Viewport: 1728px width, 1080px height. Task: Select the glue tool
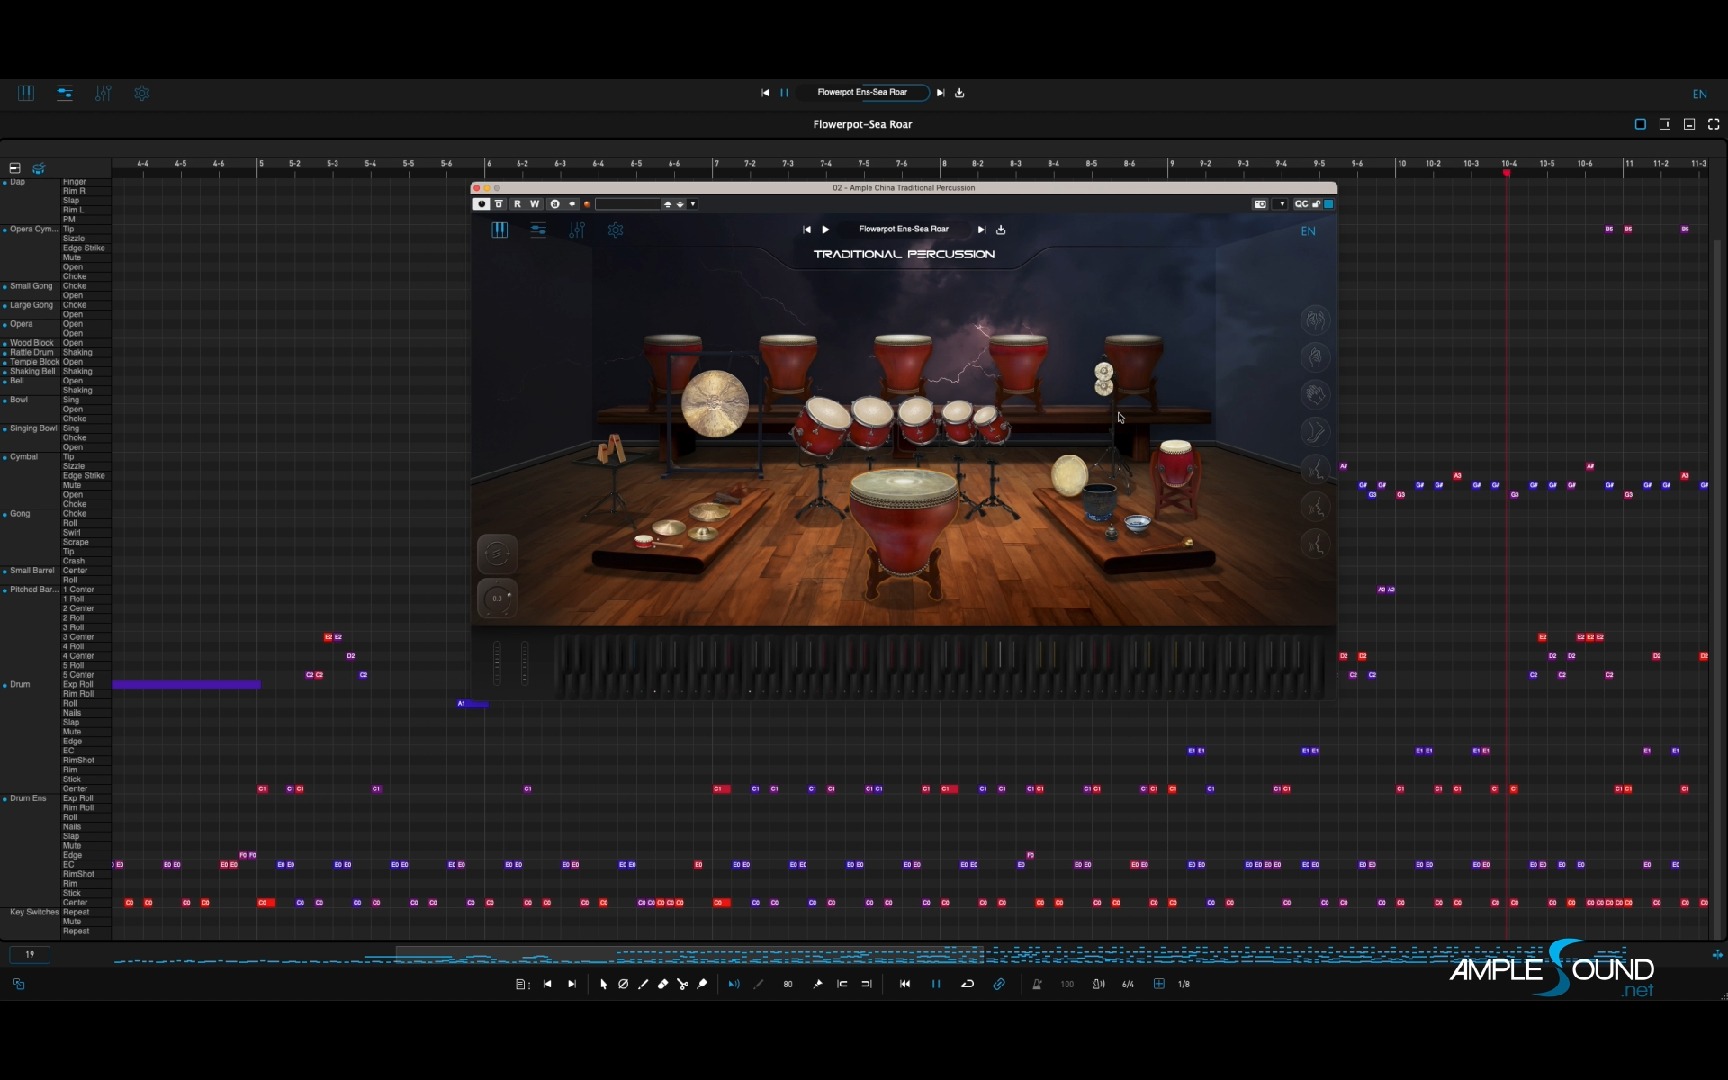(703, 984)
